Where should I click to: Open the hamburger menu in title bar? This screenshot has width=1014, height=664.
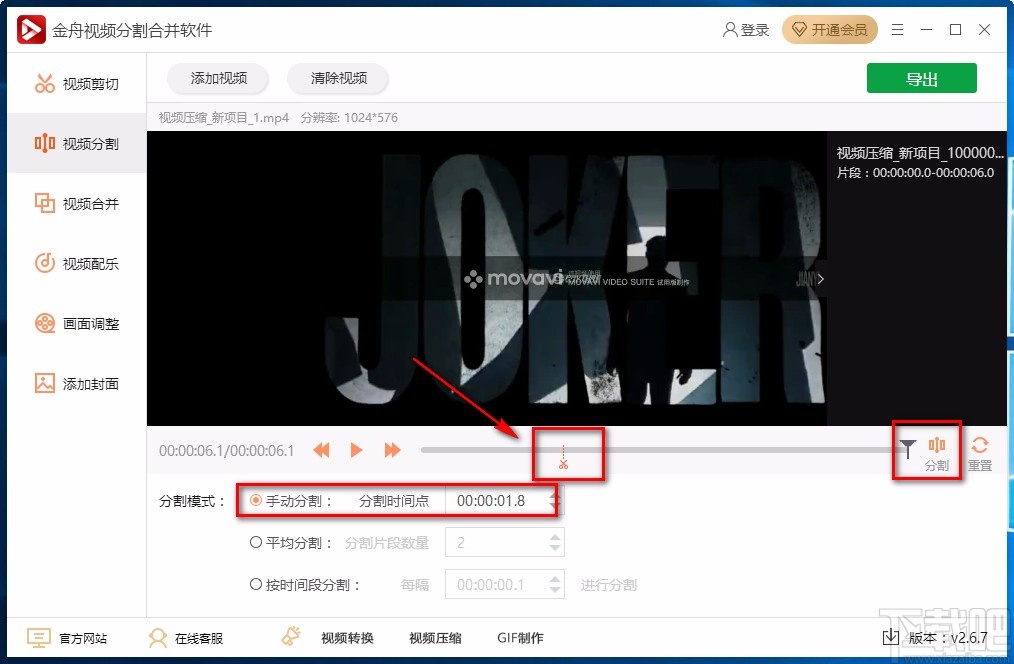(898, 30)
